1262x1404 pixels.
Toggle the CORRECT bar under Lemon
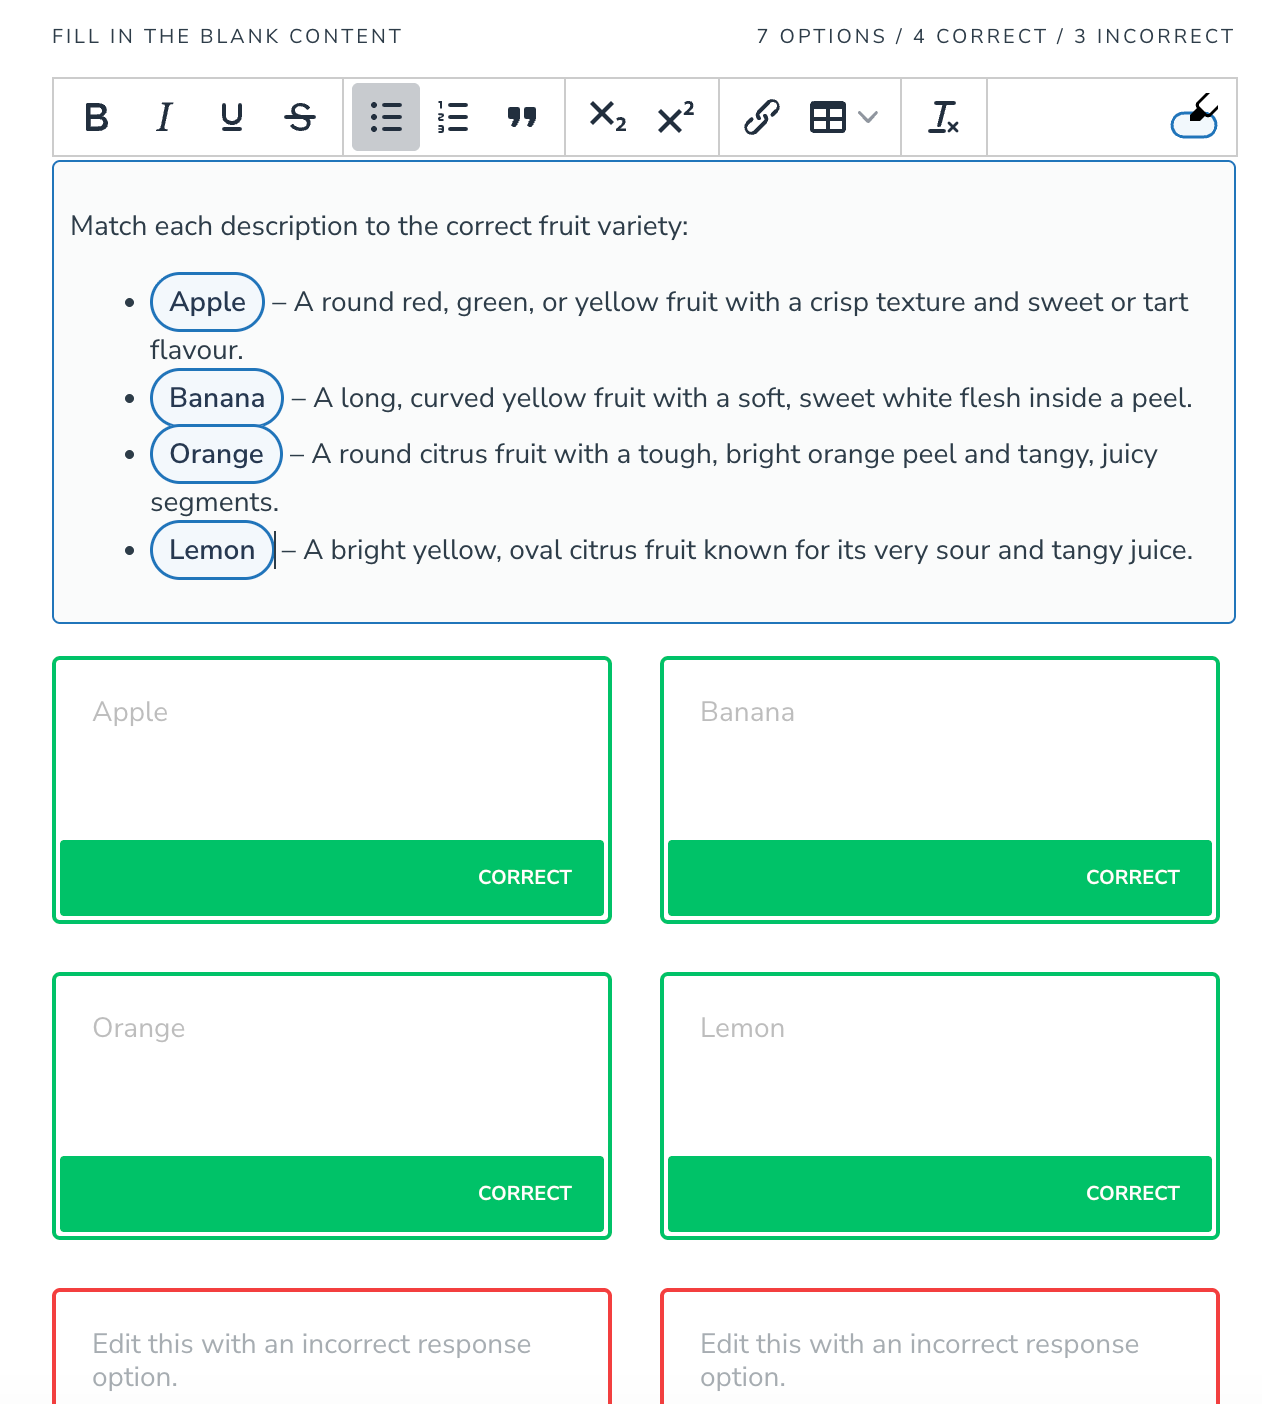pos(940,1194)
